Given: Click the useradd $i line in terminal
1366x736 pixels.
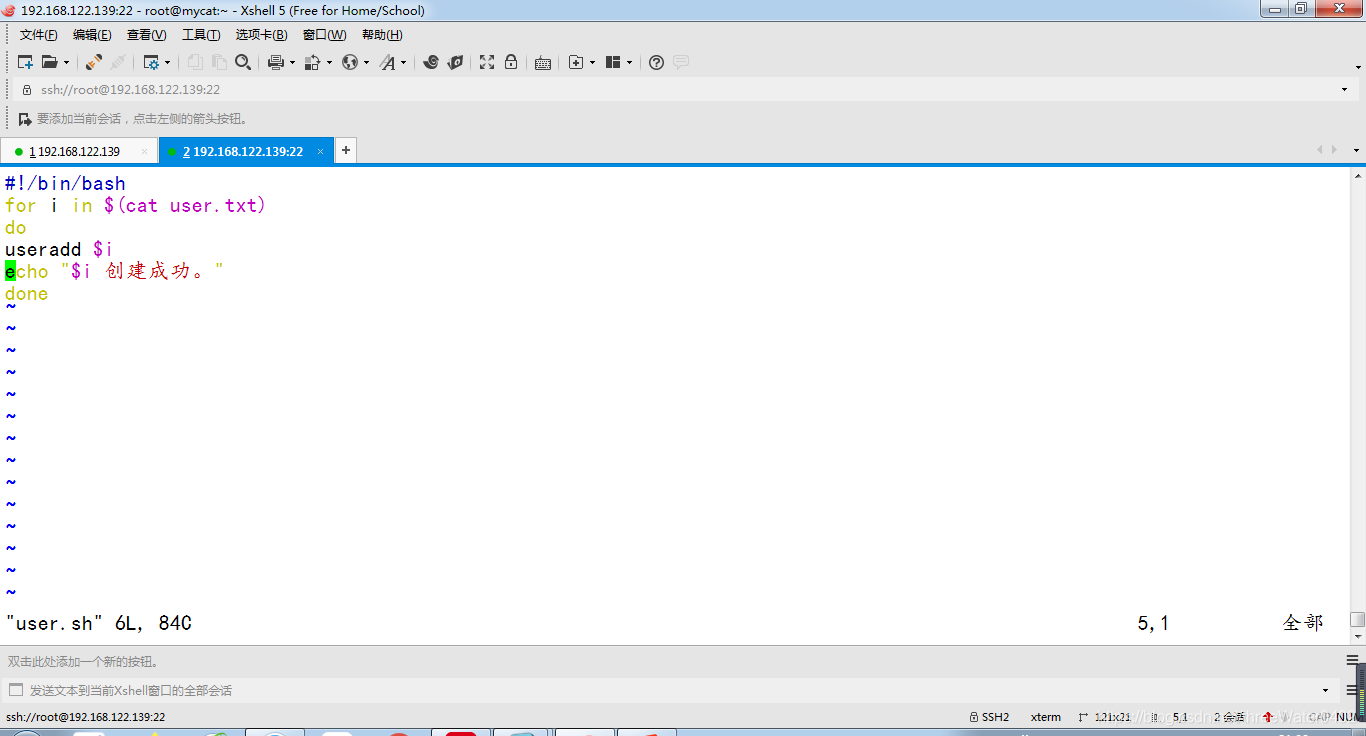Looking at the screenshot, I should (x=59, y=249).
